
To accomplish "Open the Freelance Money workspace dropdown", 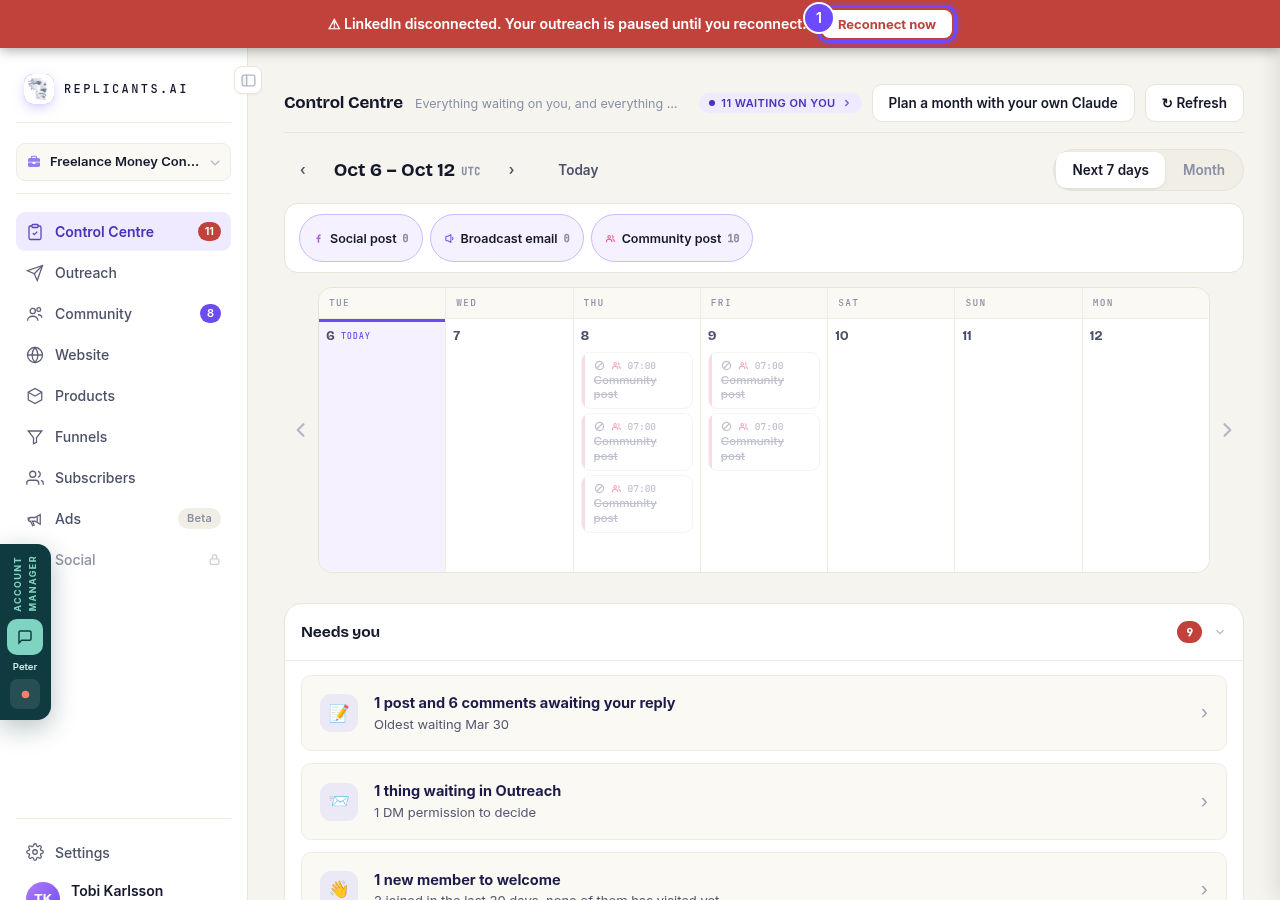I will point(123,162).
